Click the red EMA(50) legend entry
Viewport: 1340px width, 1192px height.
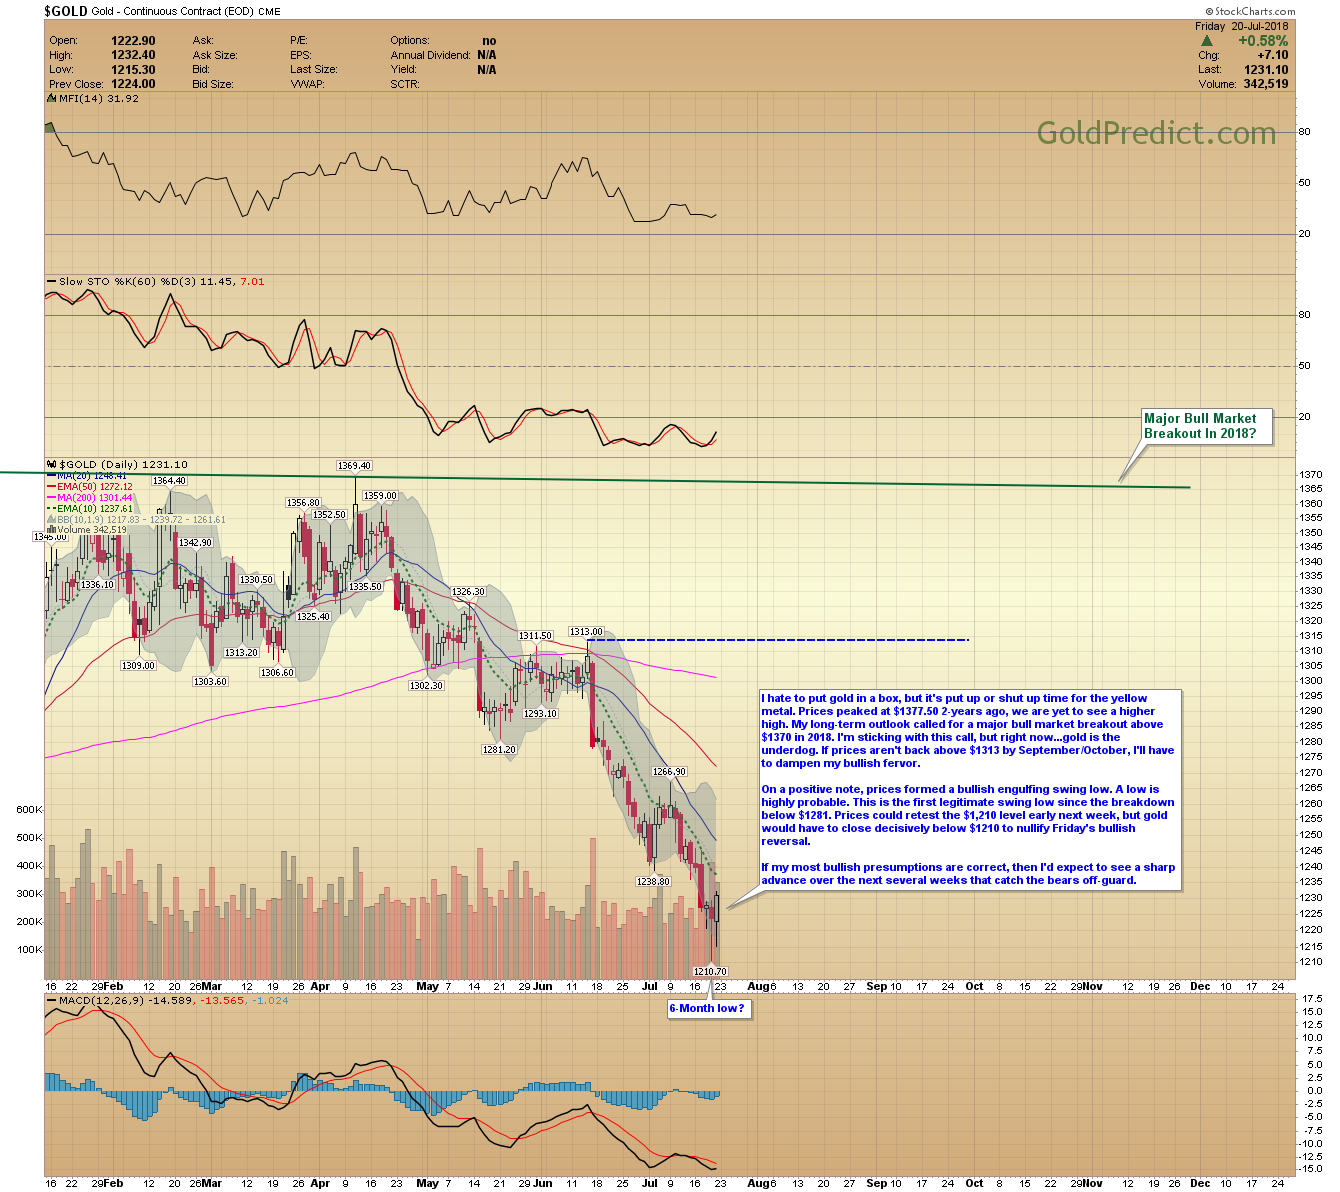coord(94,487)
